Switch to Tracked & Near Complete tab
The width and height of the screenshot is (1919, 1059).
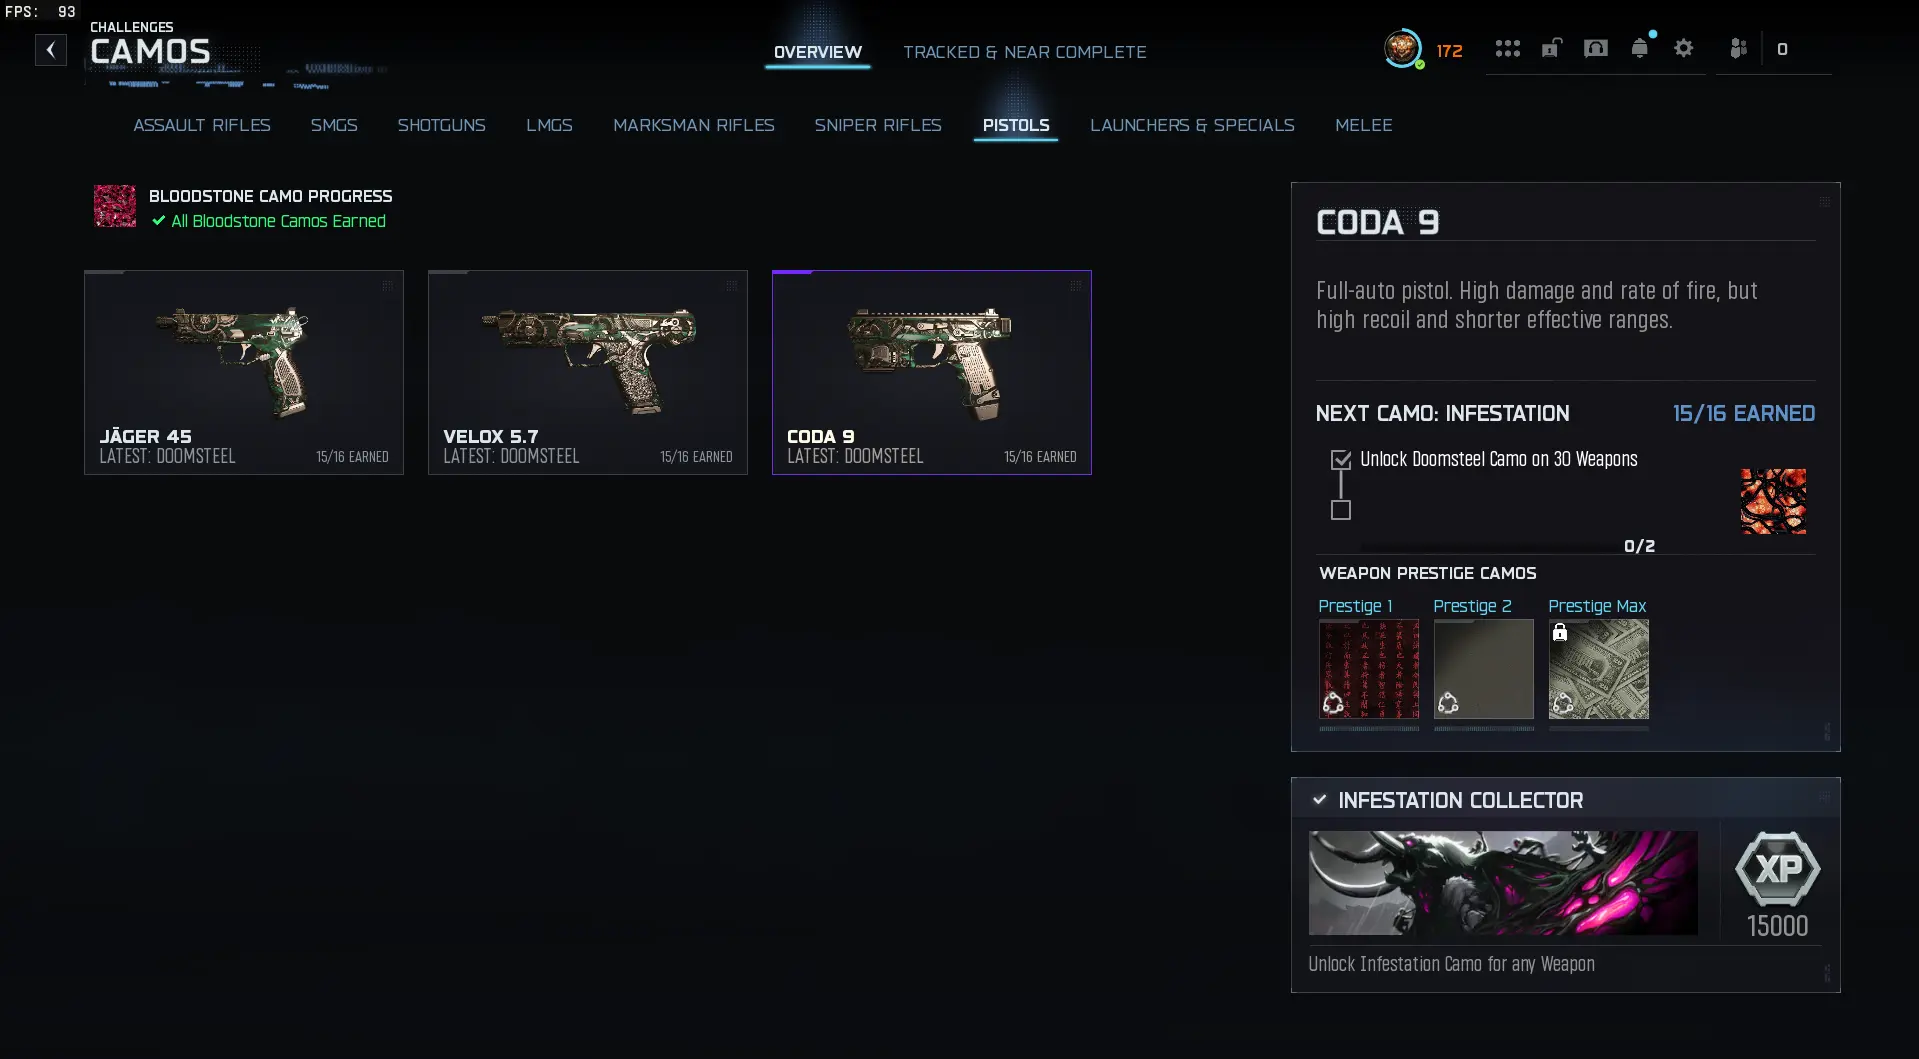click(x=1025, y=52)
